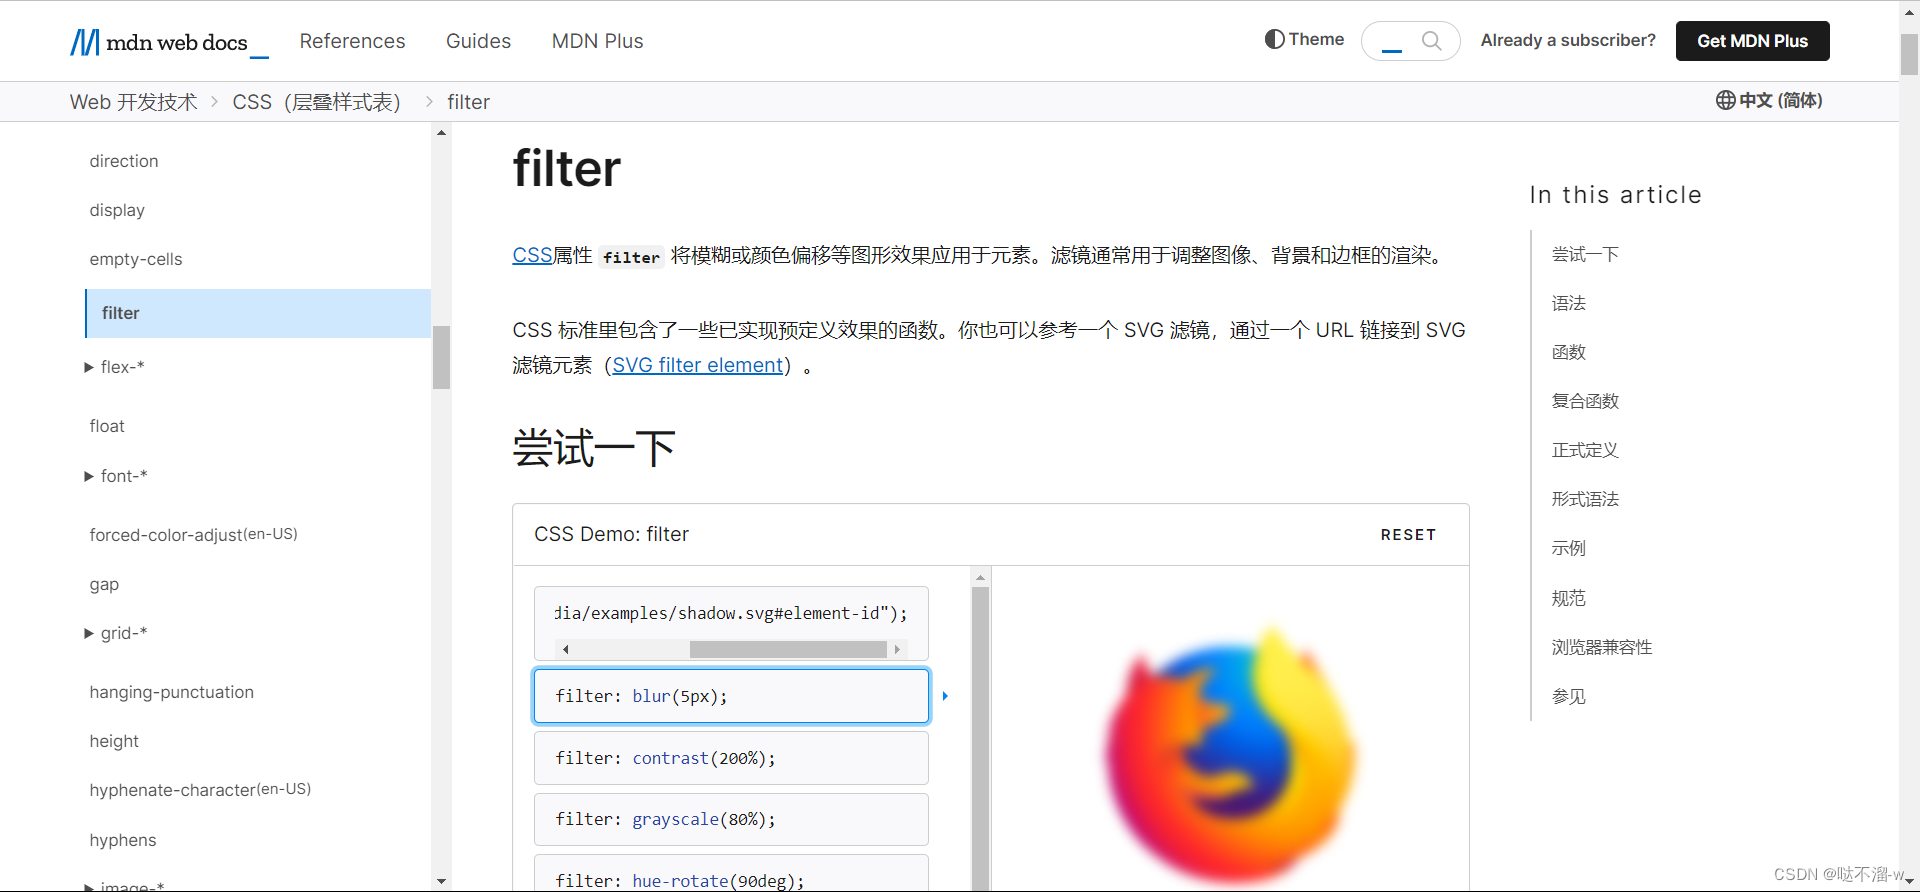
Task: Jump to 规范 in article outline
Action: [x=1568, y=598]
